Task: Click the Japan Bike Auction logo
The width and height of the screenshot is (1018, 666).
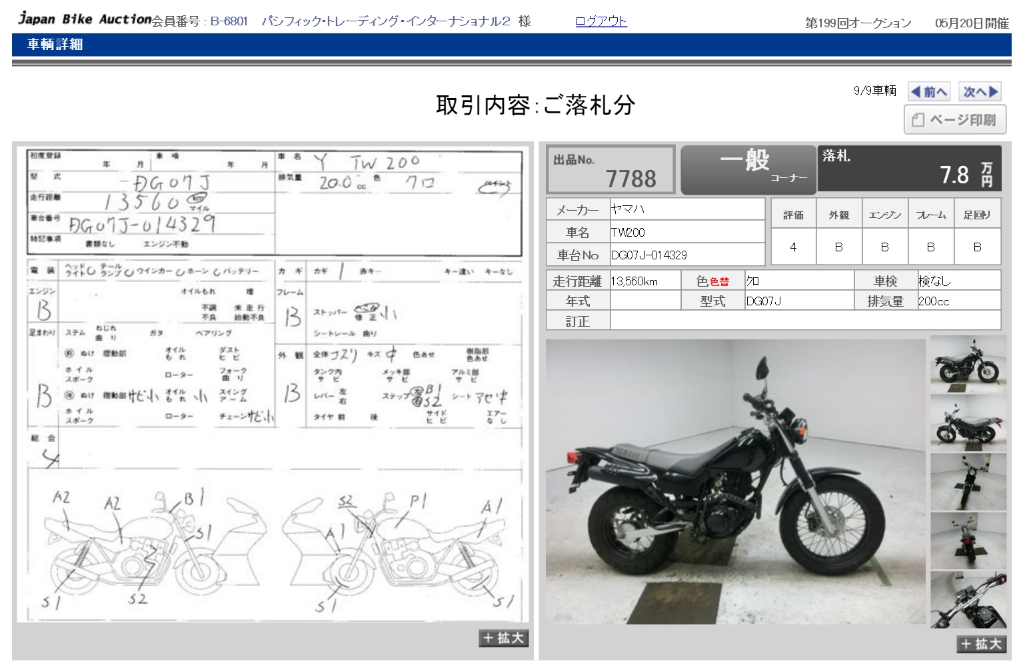Action: click(x=85, y=19)
